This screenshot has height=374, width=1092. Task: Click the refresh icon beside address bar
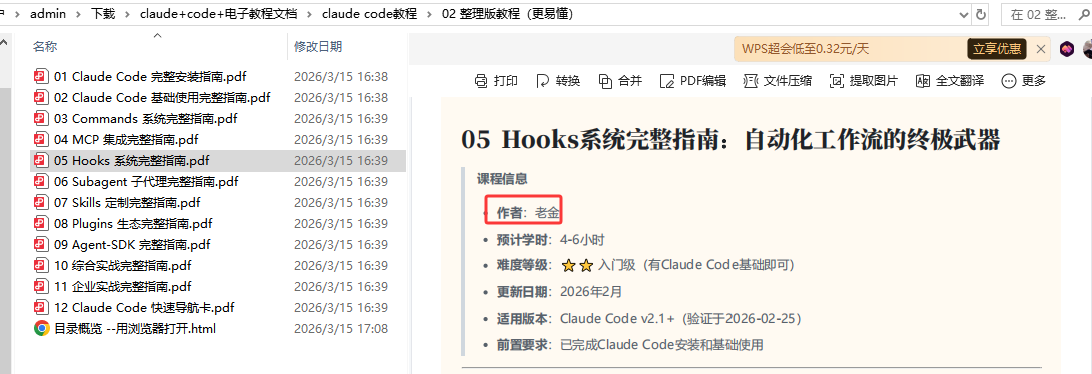(x=981, y=14)
